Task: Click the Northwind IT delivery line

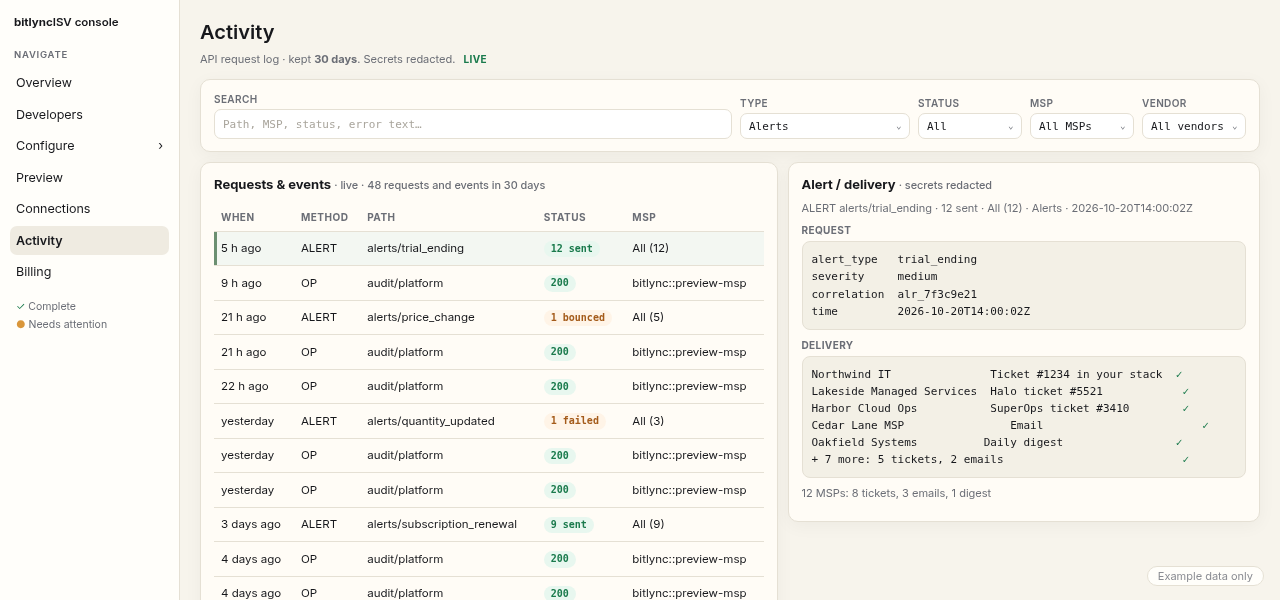Action: click(x=997, y=374)
